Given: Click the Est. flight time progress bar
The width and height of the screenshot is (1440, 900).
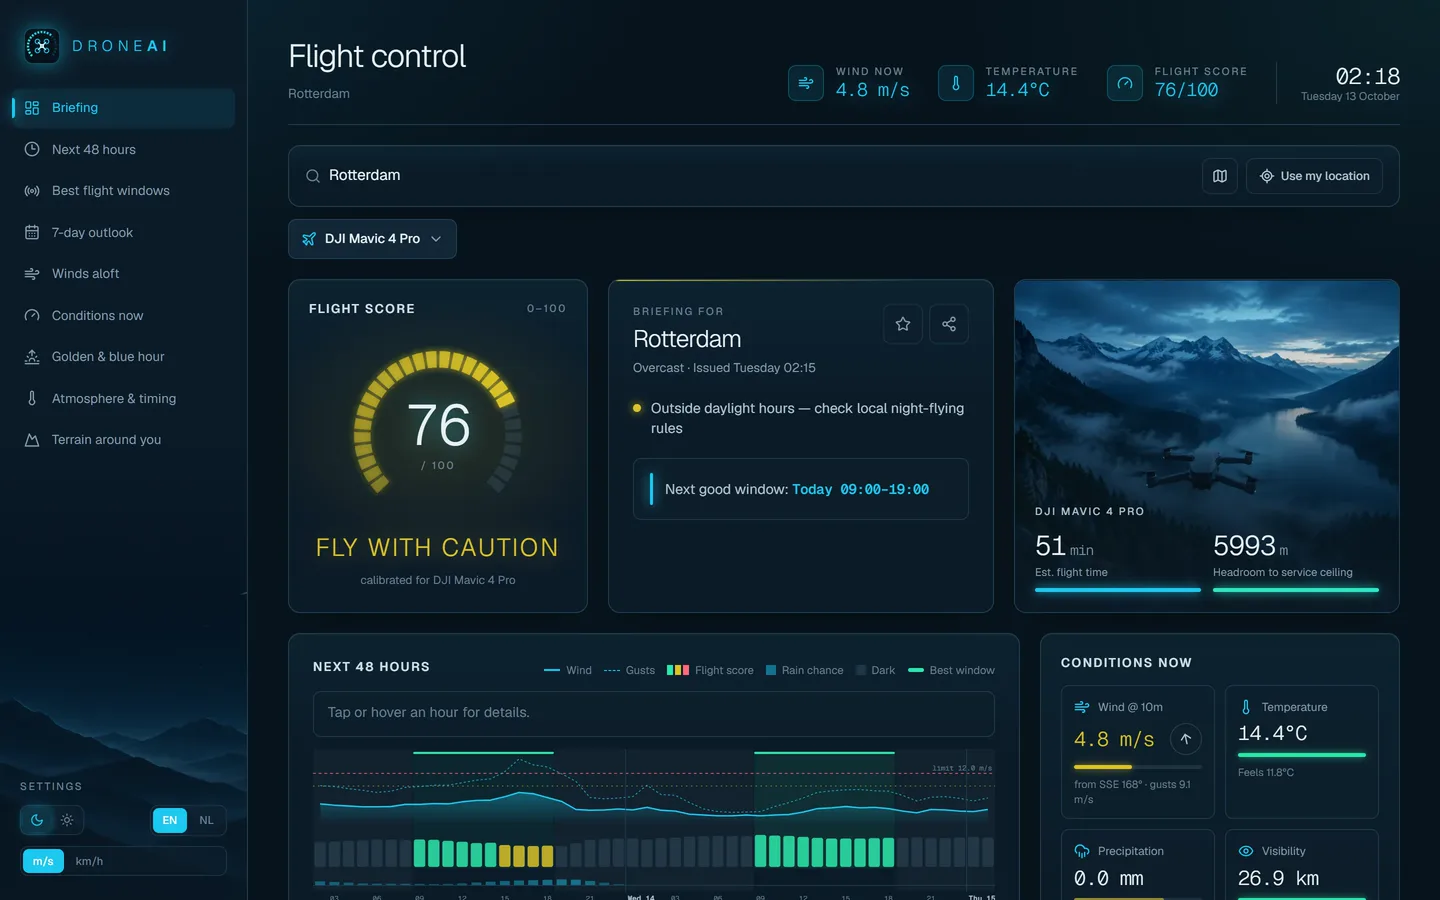Looking at the screenshot, I should (1117, 590).
